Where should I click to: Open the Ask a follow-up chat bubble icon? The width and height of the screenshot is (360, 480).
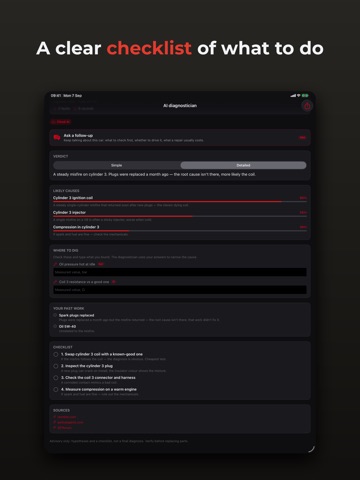[57, 137]
